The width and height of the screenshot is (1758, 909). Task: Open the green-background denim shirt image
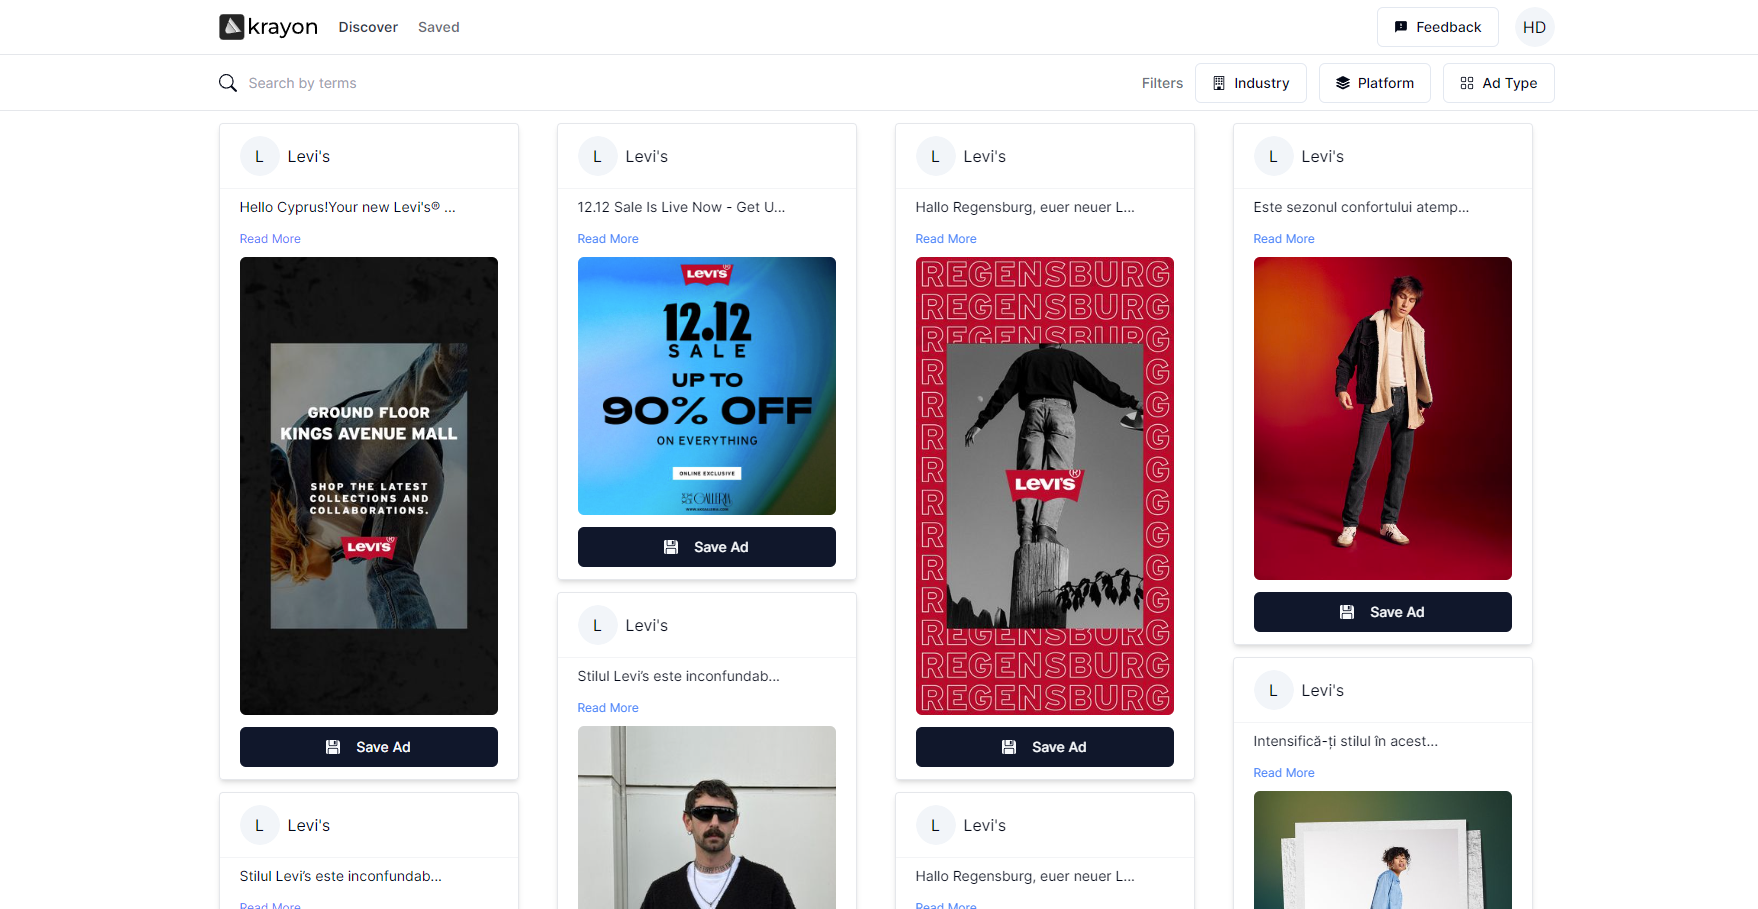click(1382, 850)
